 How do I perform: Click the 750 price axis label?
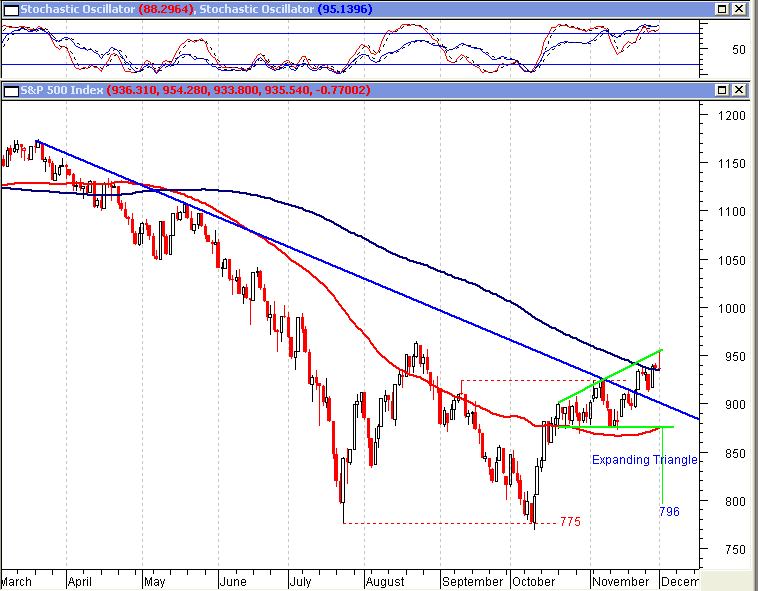735,550
